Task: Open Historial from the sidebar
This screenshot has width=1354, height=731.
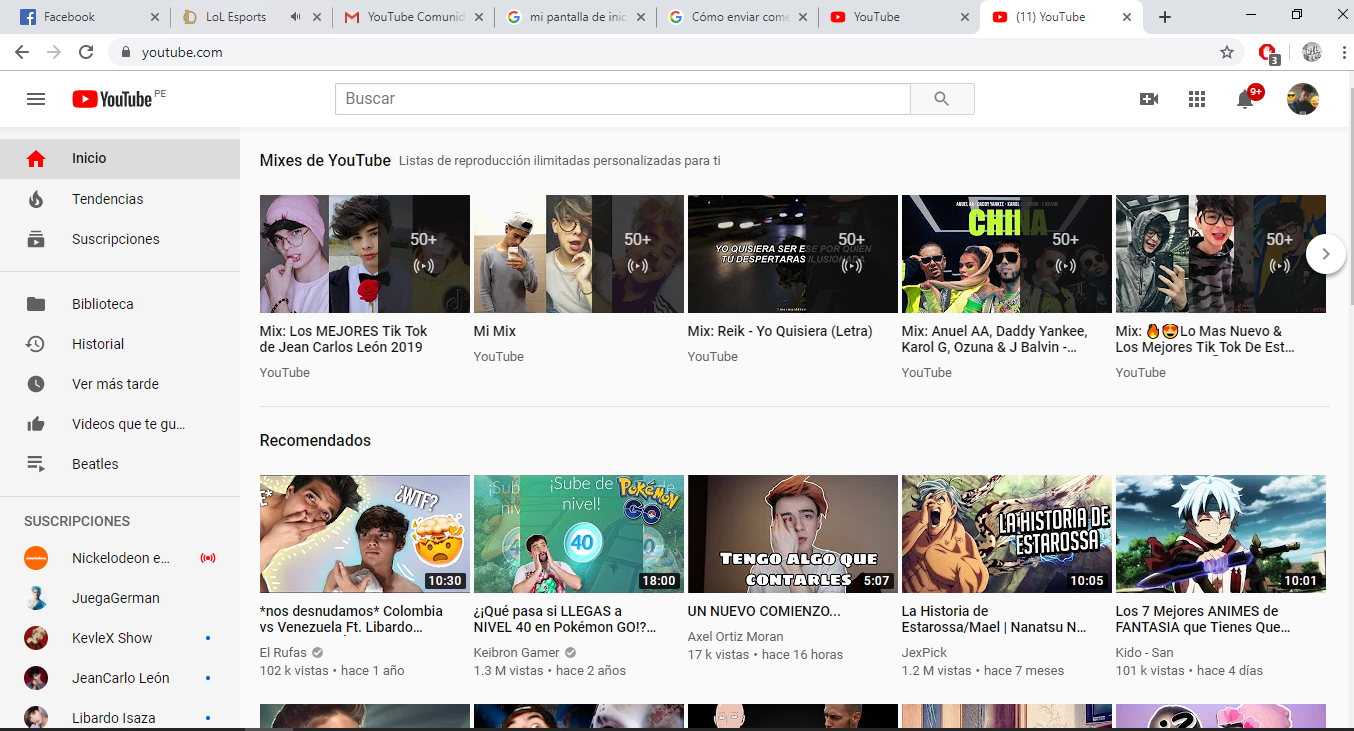Action: click(97, 343)
